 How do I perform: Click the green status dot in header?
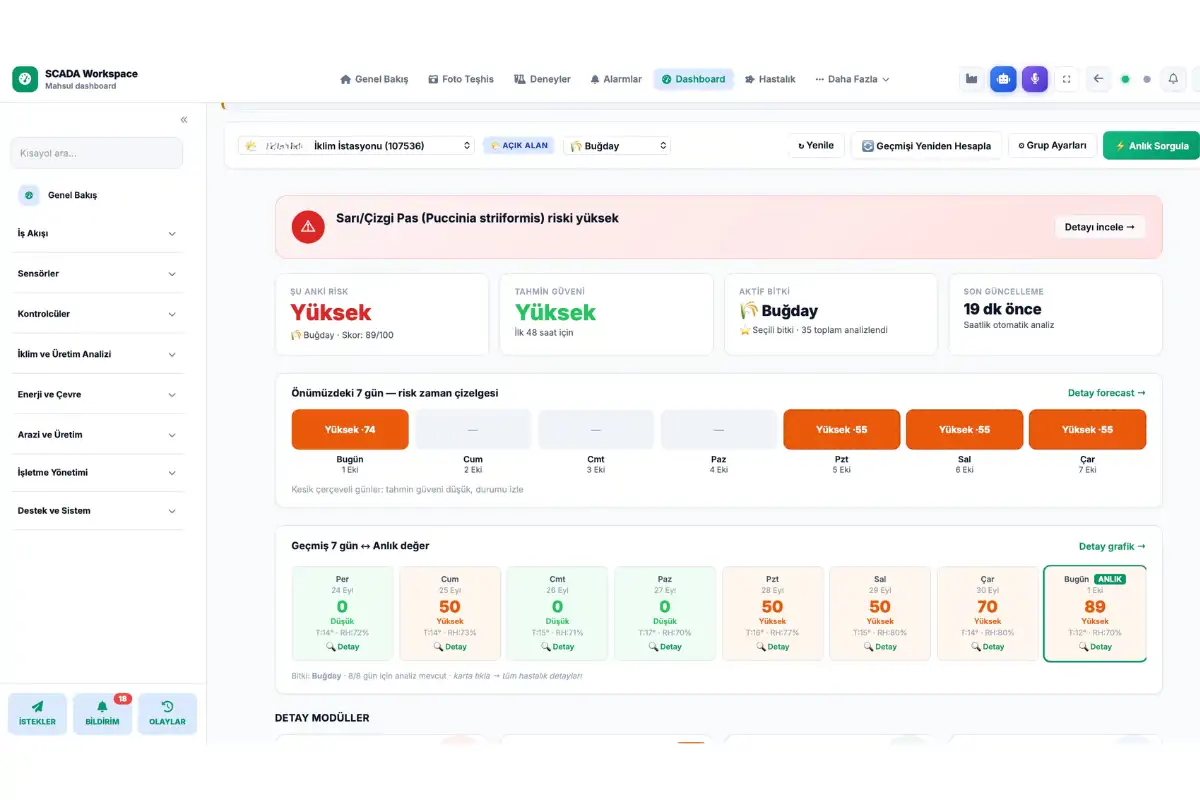pyautogui.click(x=1125, y=79)
